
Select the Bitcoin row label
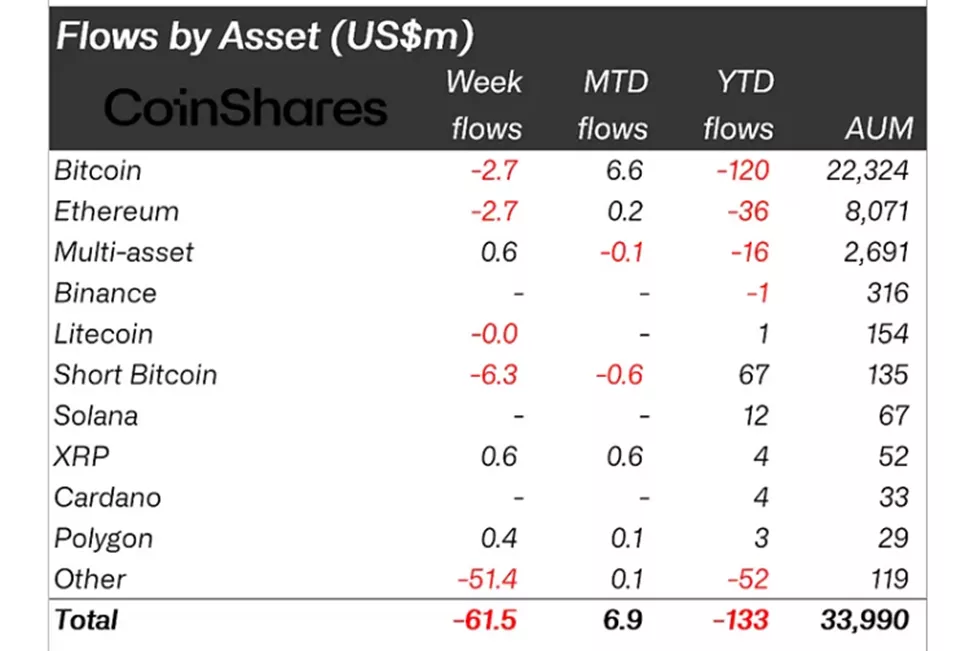pos(98,170)
